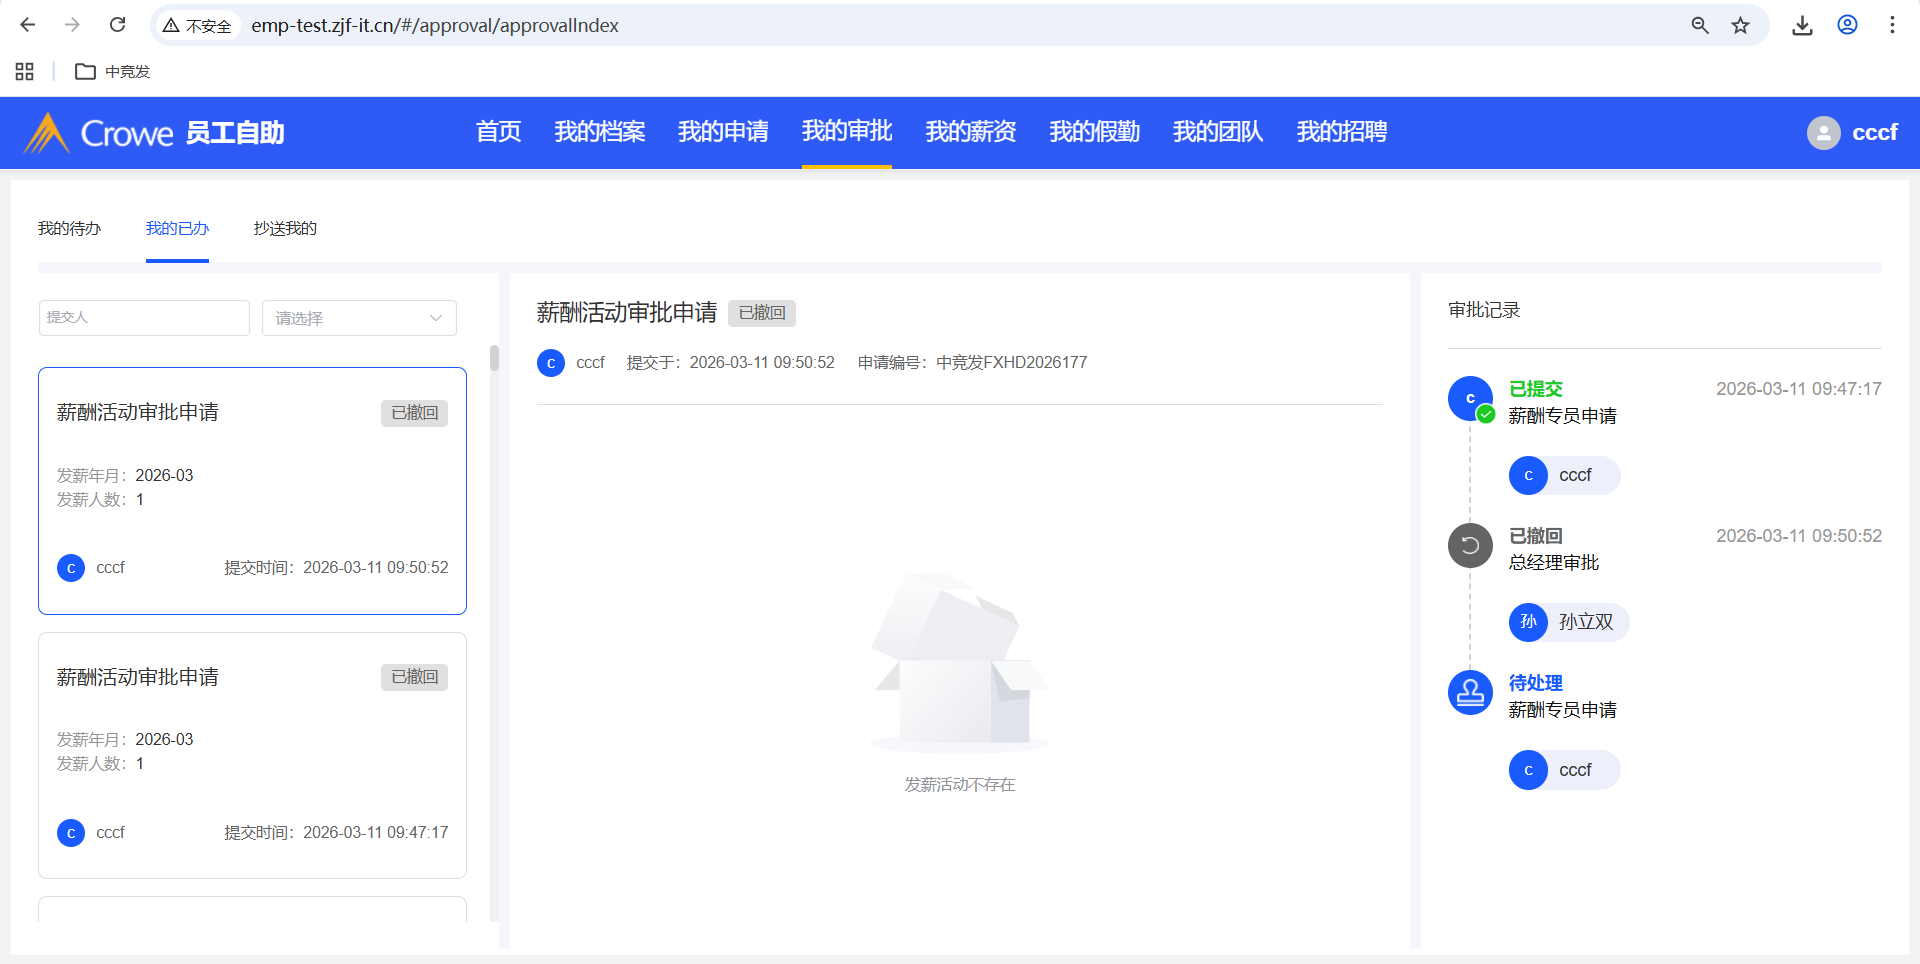Screen dimensions: 1920x964
Task: Open the browser three-dot menu
Action: 1892,25
